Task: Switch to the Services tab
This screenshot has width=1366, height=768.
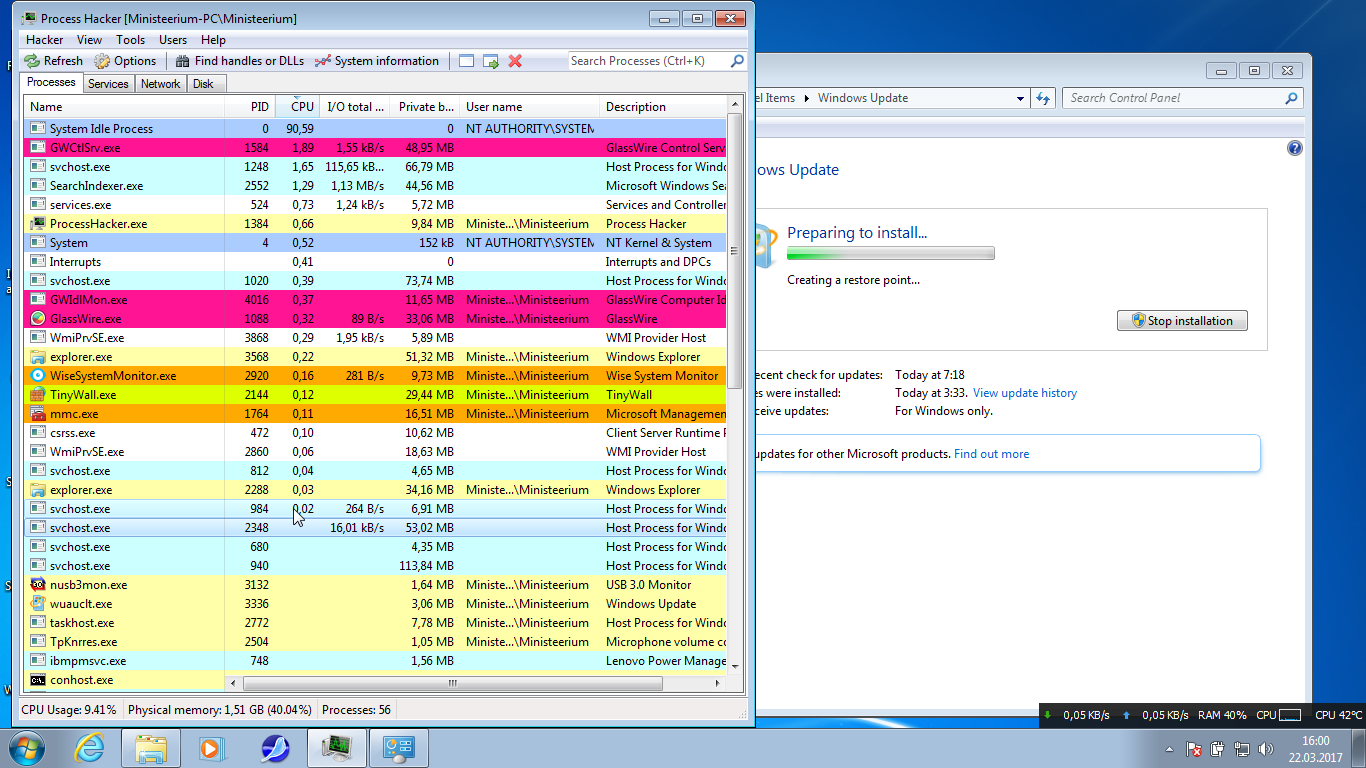Action: (x=108, y=84)
